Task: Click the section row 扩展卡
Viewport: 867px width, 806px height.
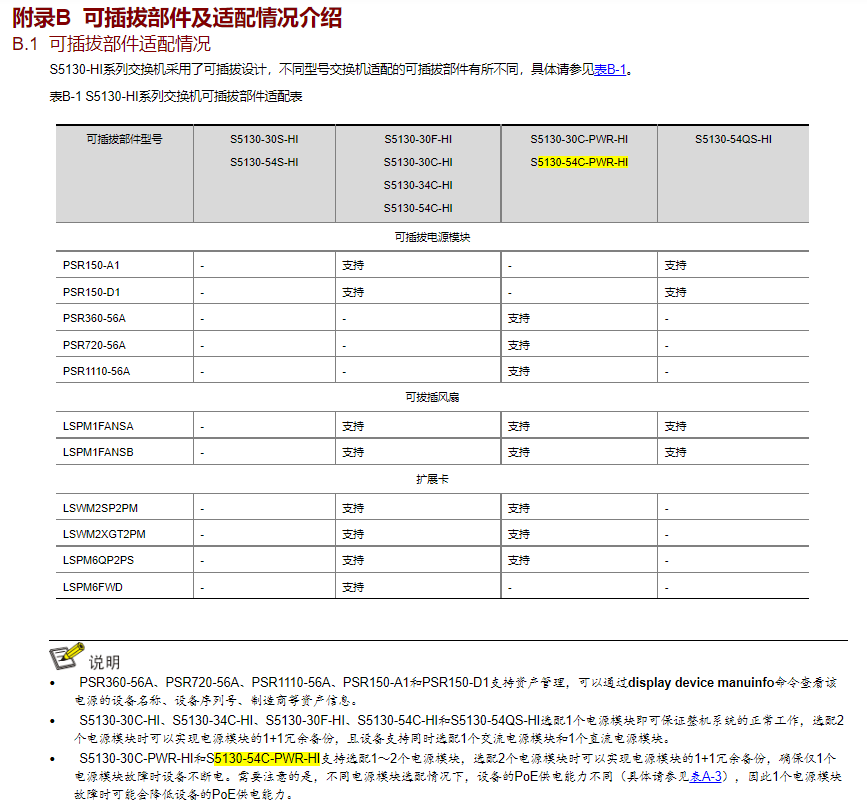Action: [432, 479]
